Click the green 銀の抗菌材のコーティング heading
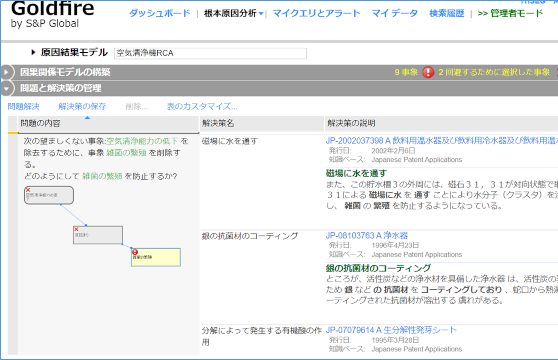Image resolution: width=558 pixels, height=360 pixels. pos(378,268)
